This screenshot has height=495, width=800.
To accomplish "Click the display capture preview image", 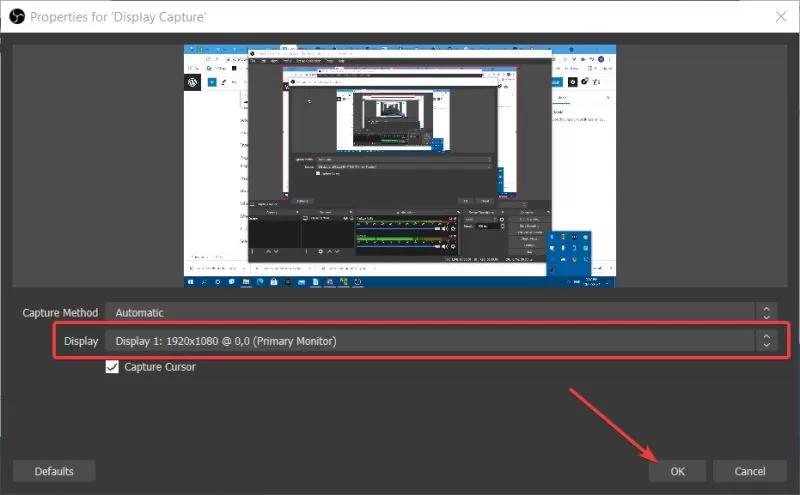I will pos(399,166).
